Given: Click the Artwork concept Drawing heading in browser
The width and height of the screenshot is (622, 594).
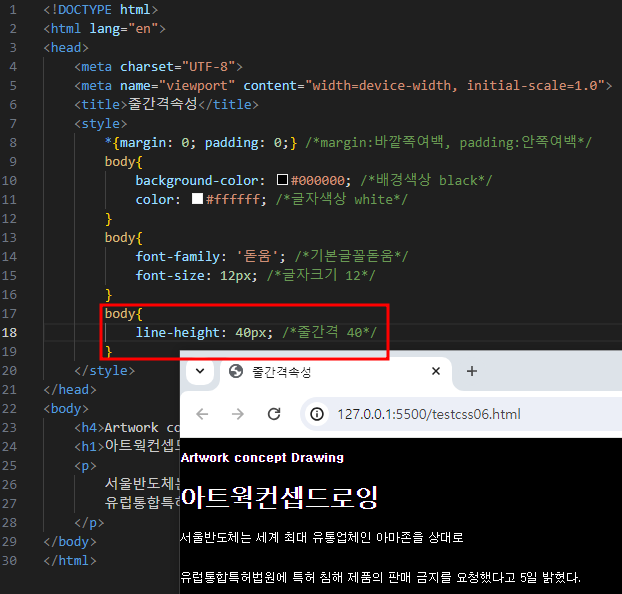Looking at the screenshot, I should (x=262, y=458).
